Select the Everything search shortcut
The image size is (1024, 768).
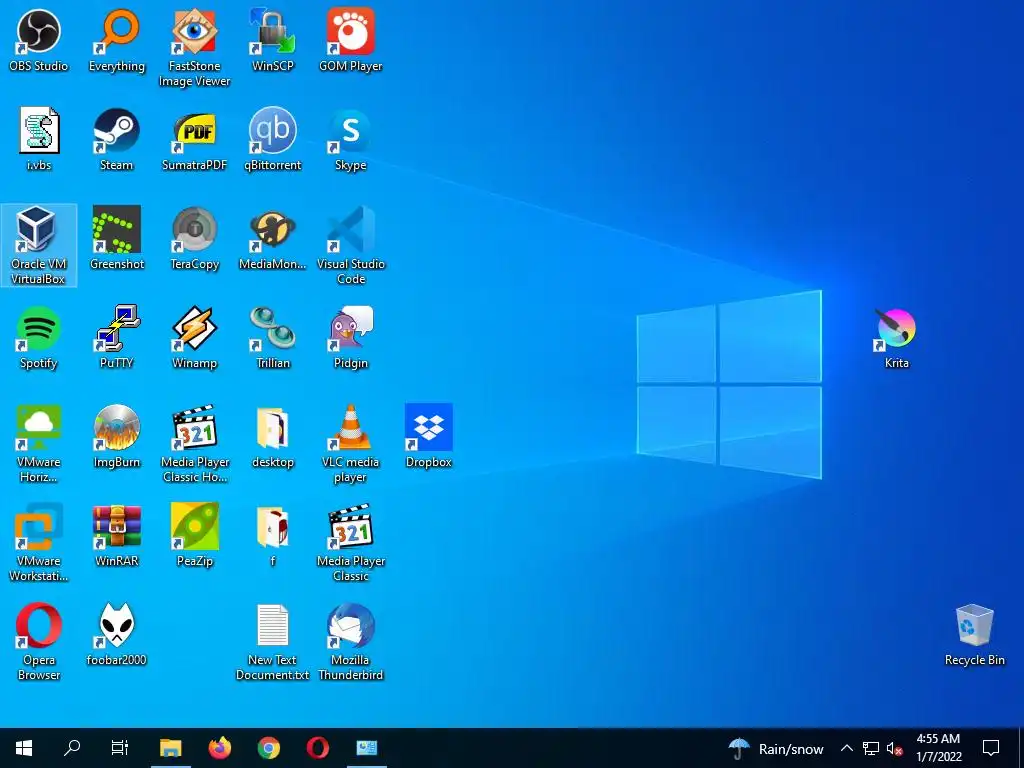(117, 40)
